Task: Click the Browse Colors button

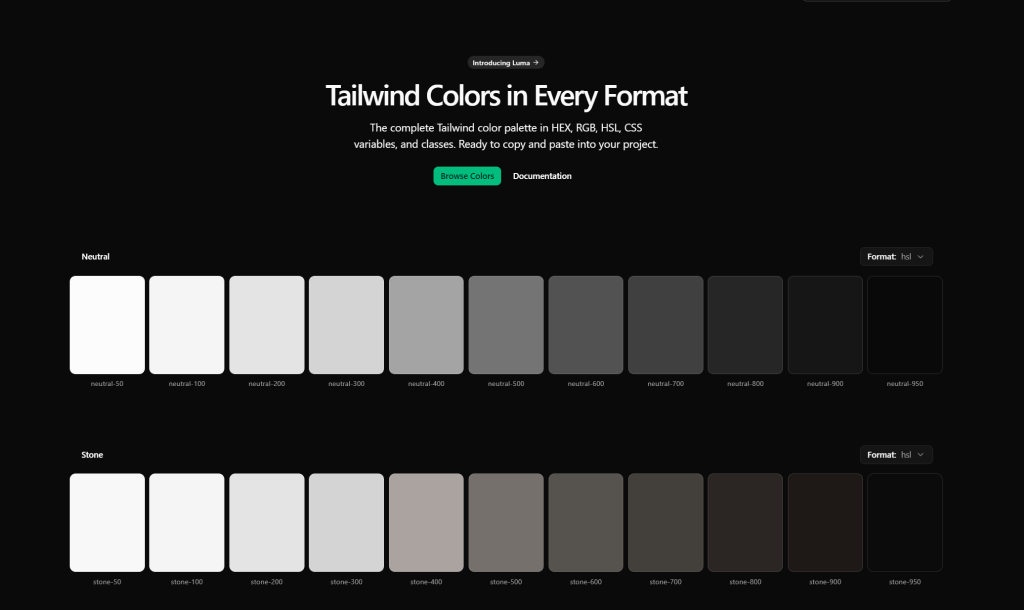Action: pos(466,176)
